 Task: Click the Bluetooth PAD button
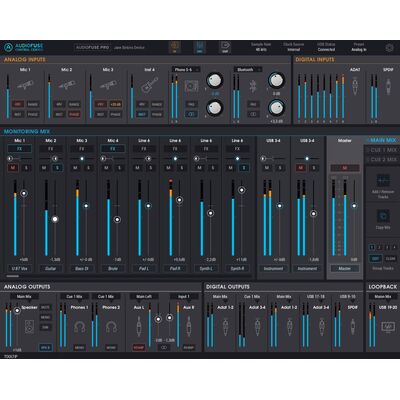(x=253, y=104)
